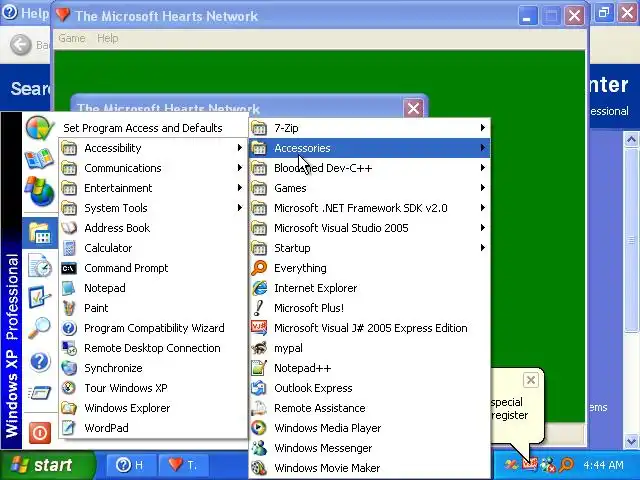The image size is (640, 480).
Task: Open Windows Messenger
Action: point(369,448)
